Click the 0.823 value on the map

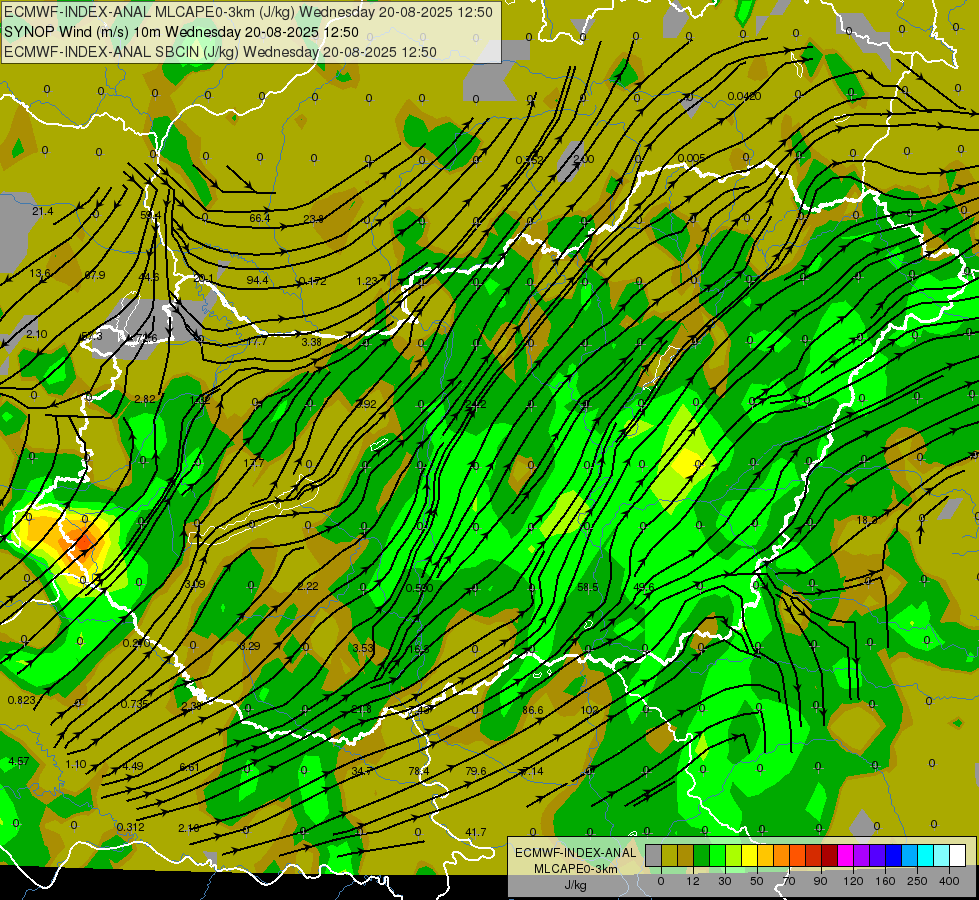coord(22,700)
